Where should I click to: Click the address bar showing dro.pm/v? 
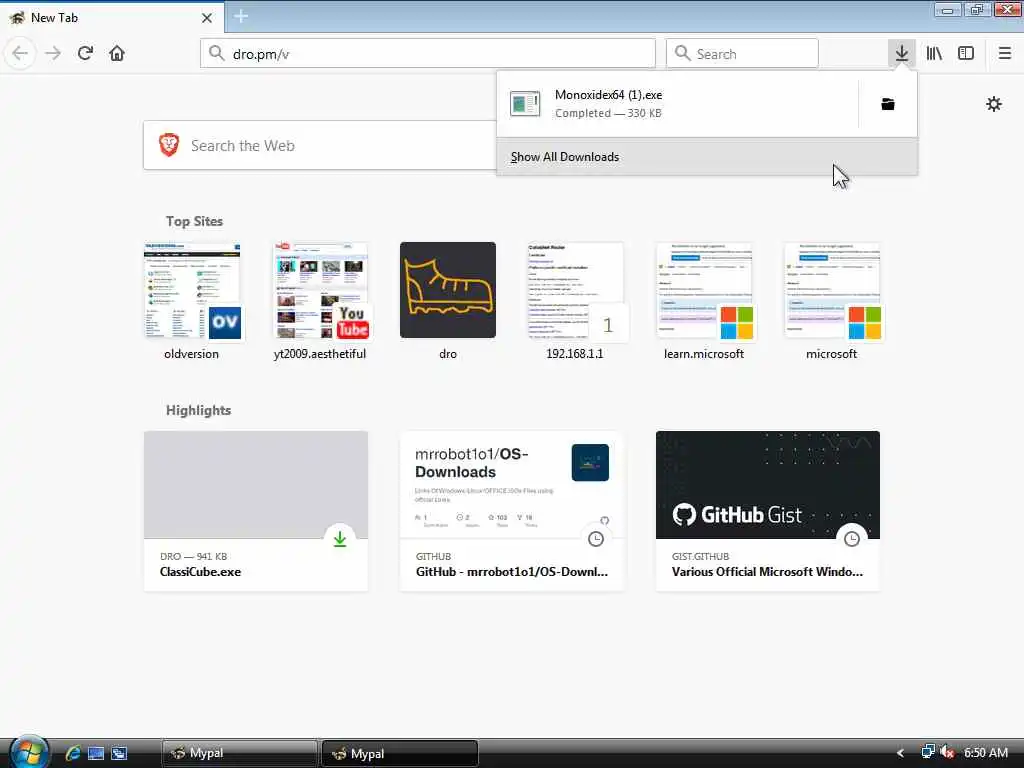click(428, 53)
